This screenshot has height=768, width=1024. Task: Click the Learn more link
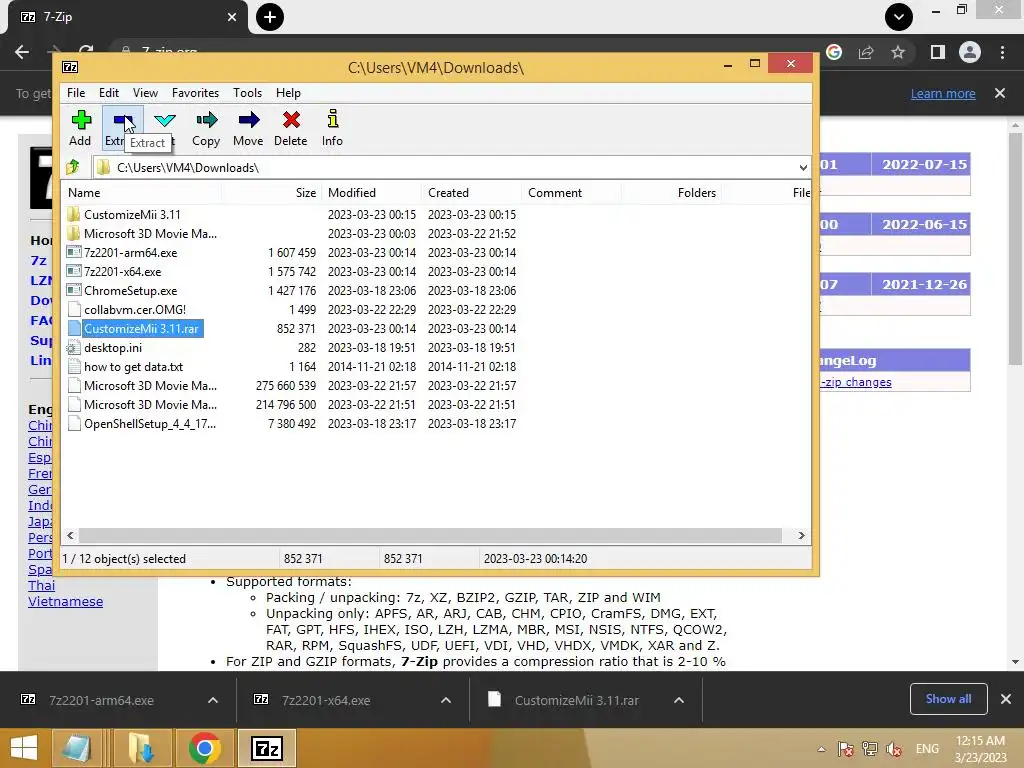click(x=943, y=93)
